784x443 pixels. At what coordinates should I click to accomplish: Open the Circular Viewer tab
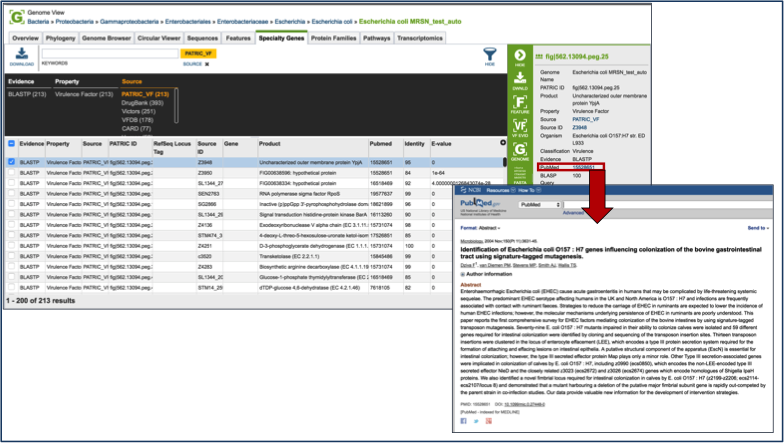(x=159, y=38)
